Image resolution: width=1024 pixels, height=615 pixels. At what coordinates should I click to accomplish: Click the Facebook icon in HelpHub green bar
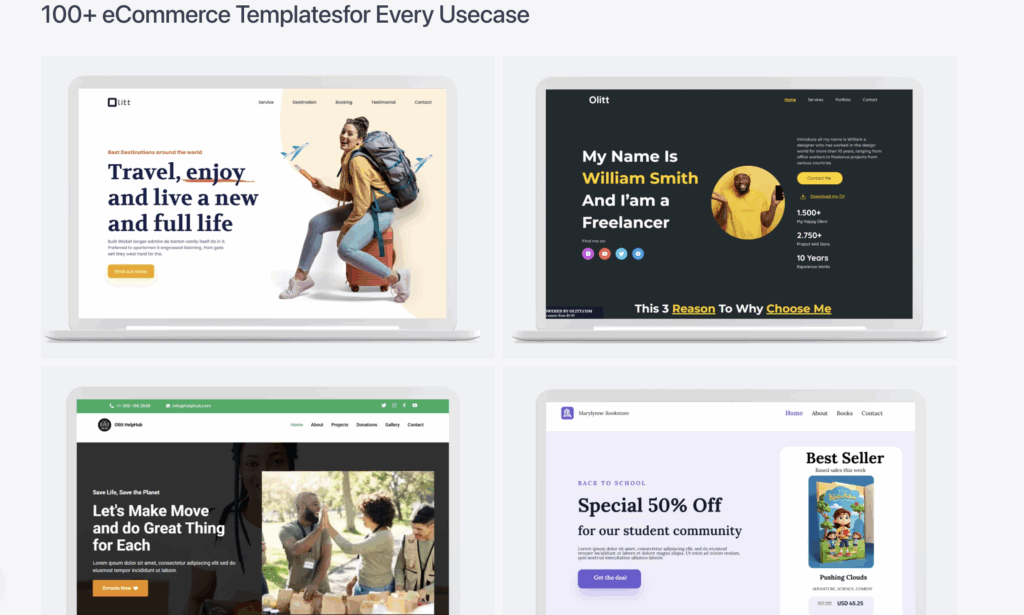404,405
